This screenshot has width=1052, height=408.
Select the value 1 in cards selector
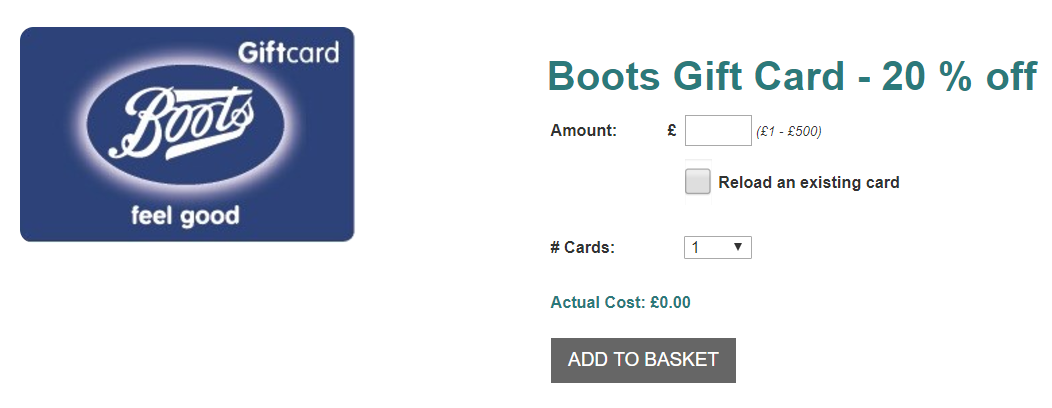(x=696, y=248)
